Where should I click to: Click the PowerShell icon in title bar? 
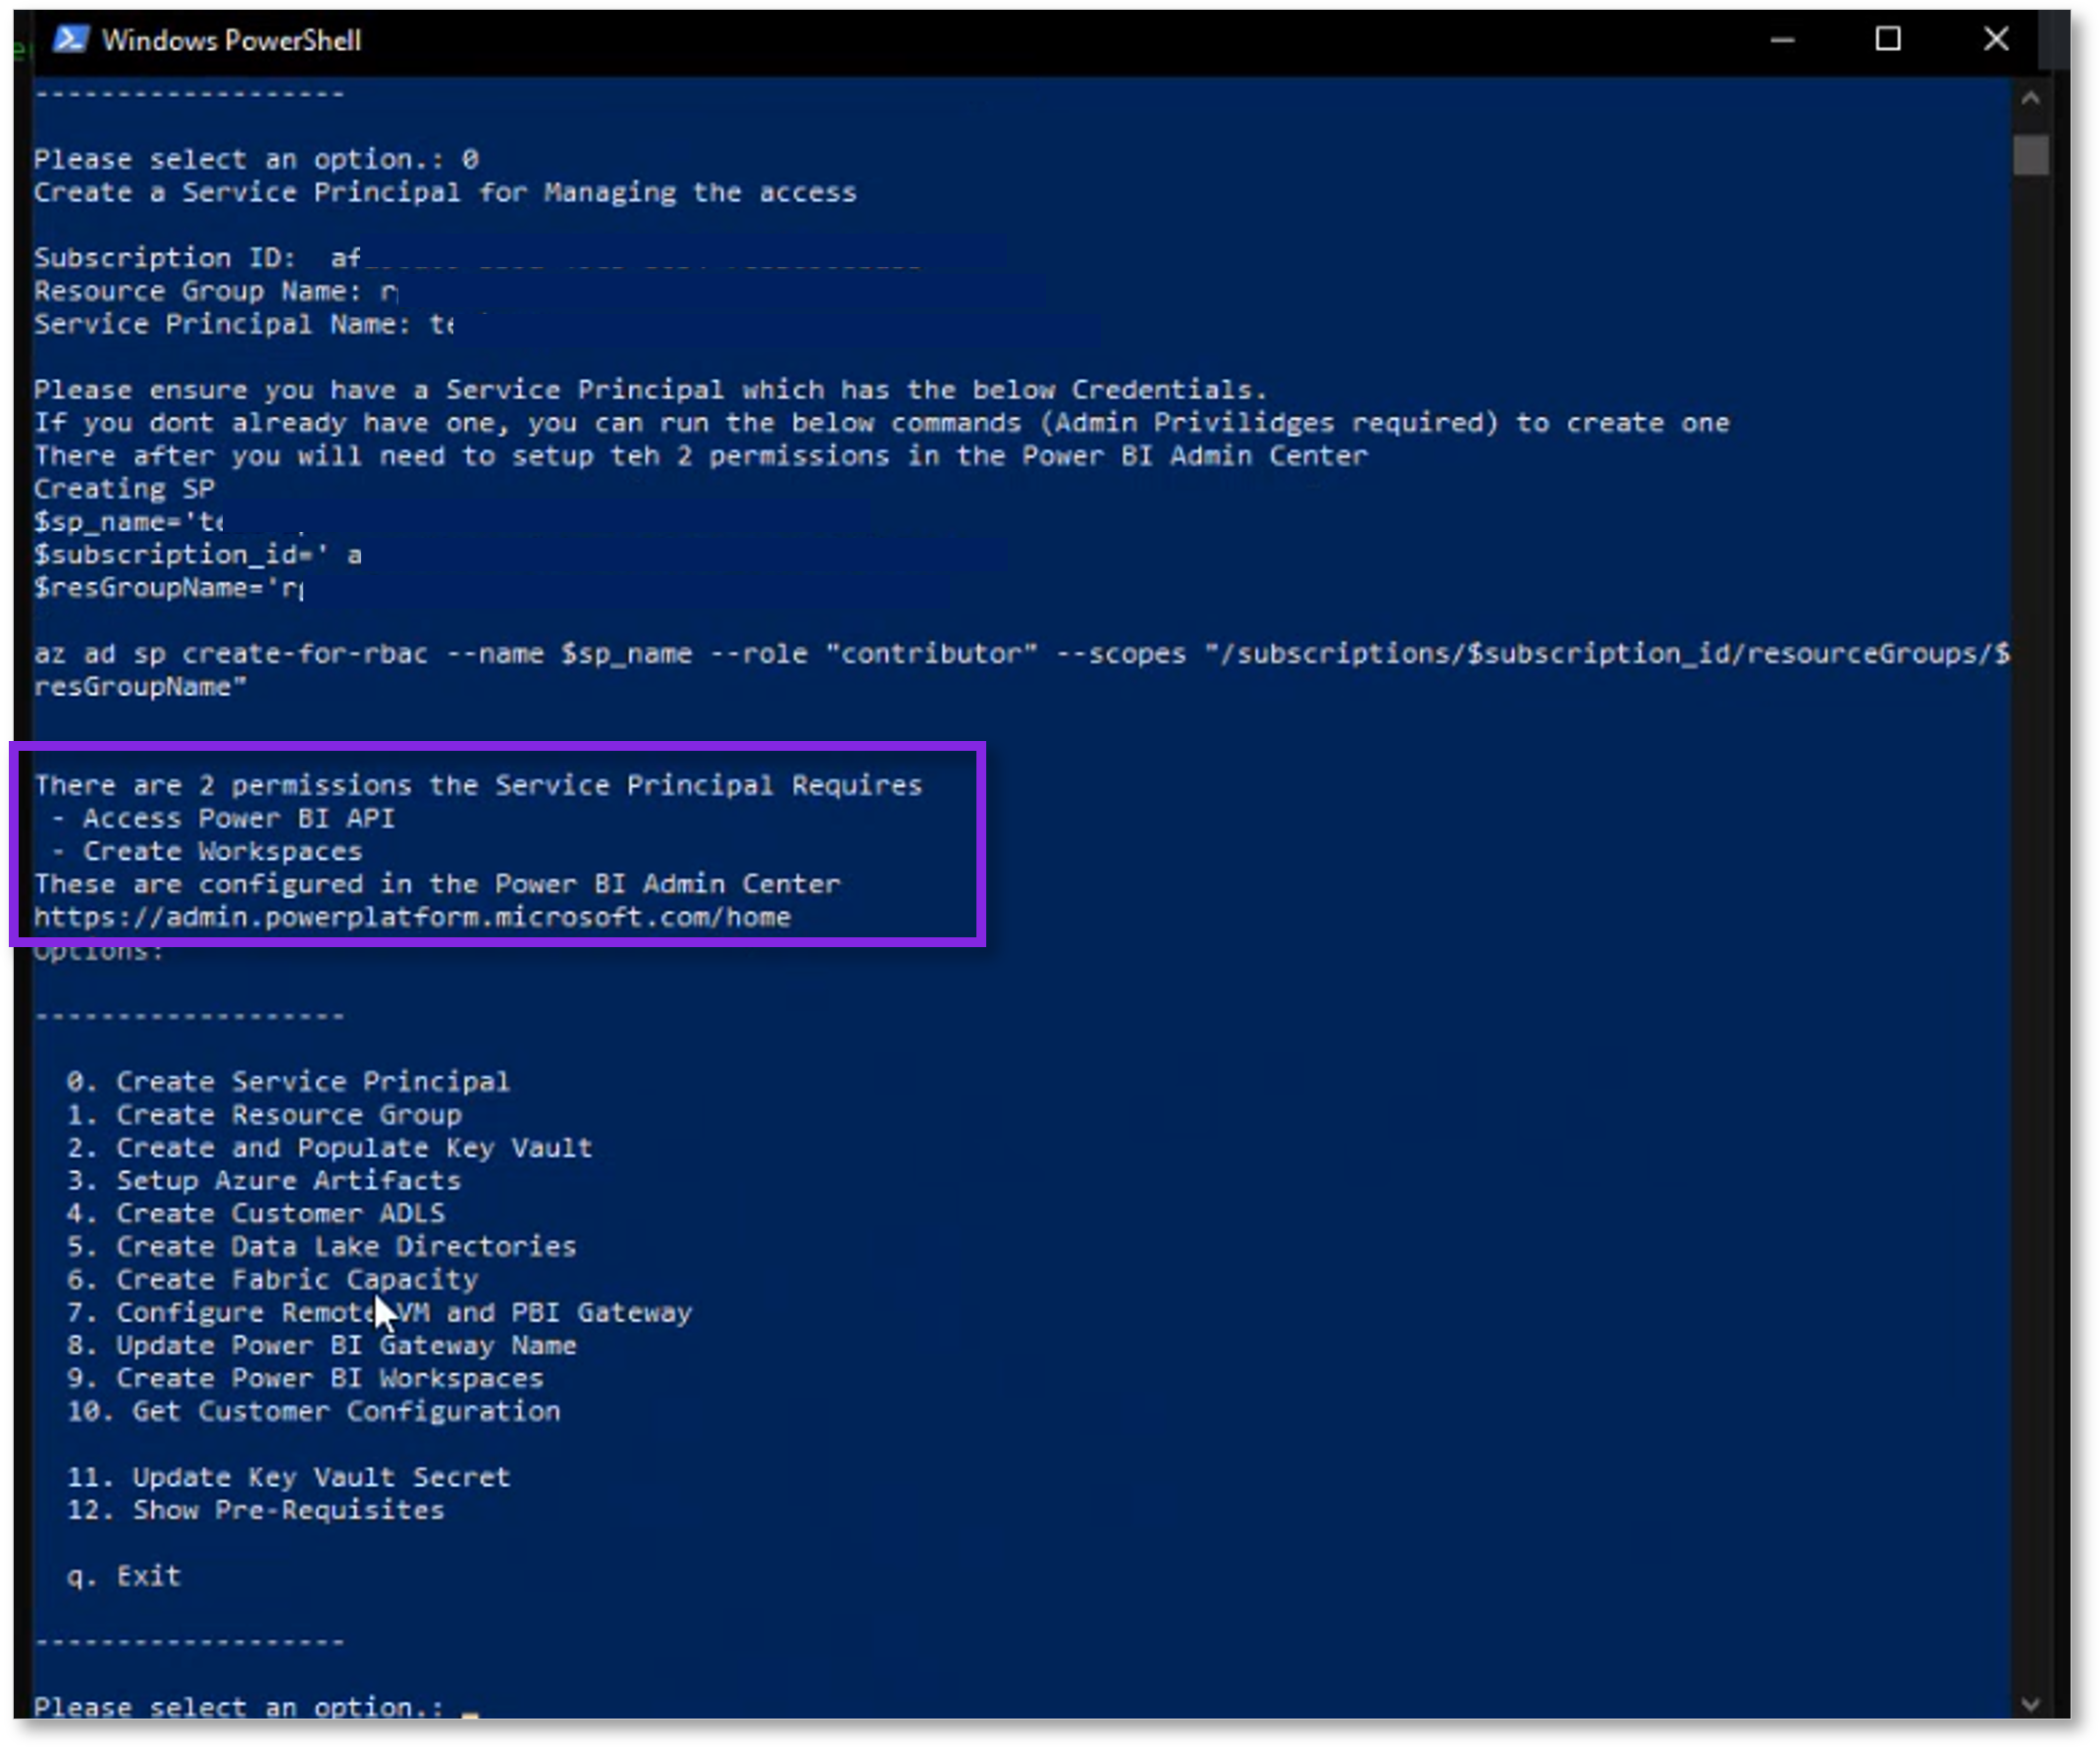click(x=70, y=39)
